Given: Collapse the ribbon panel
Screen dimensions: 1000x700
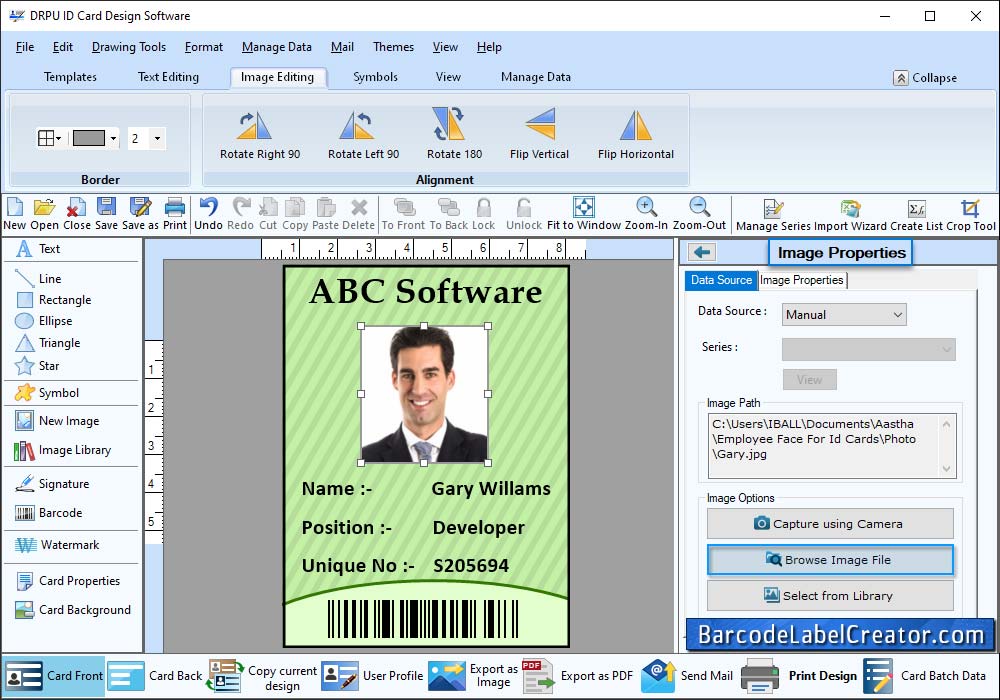Looking at the screenshot, I should coord(925,78).
